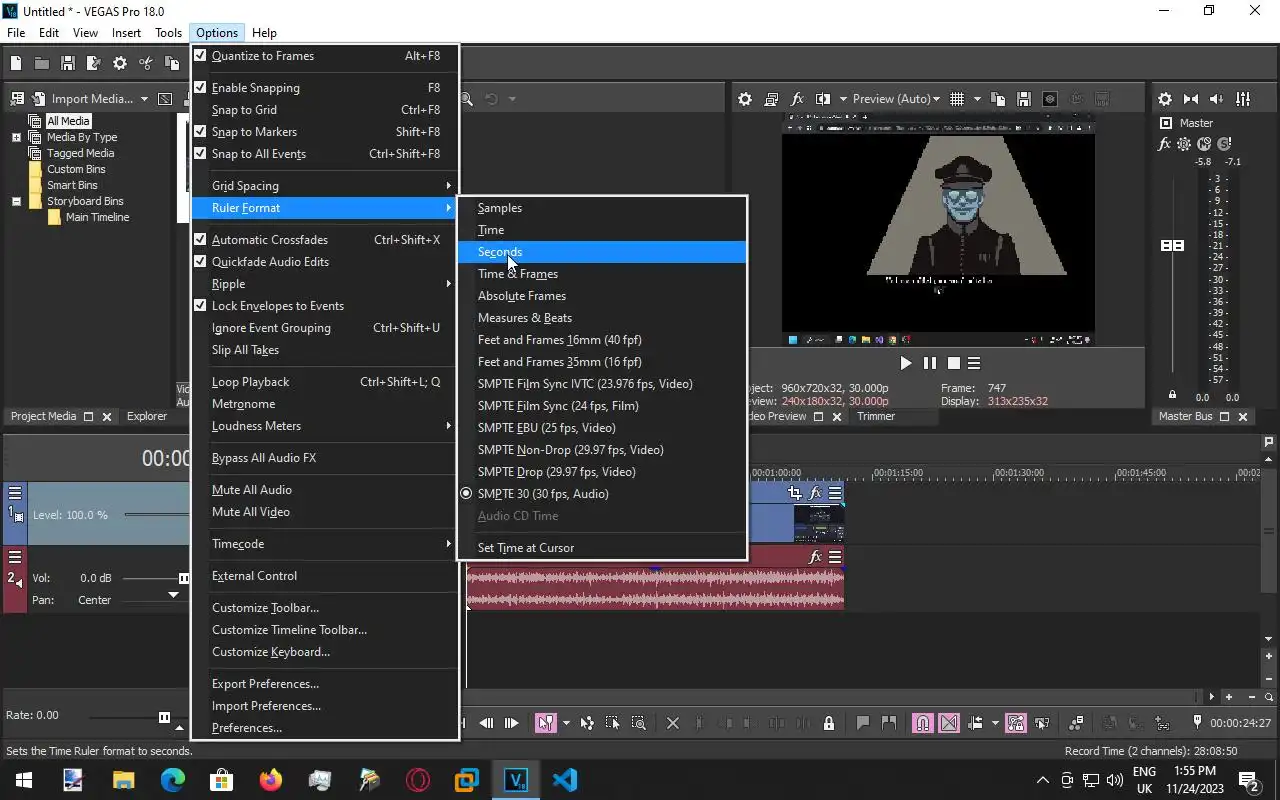Click the Rate slider handle
Viewport: 1280px width, 800px height.
(x=164, y=717)
